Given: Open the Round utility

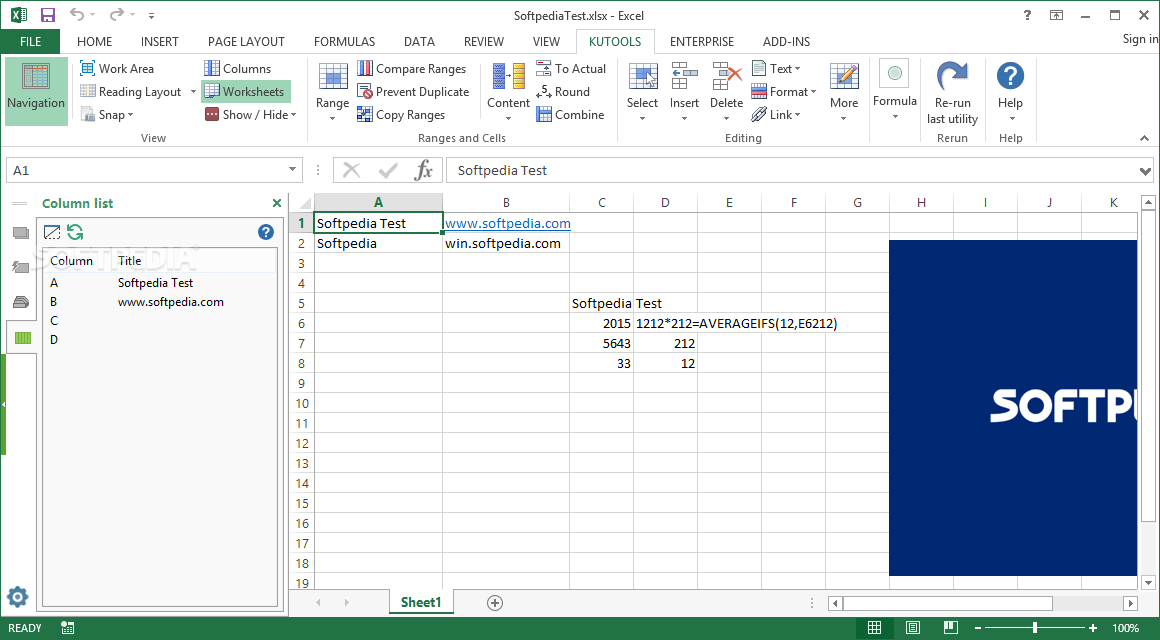Looking at the screenshot, I should [x=563, y=92].
